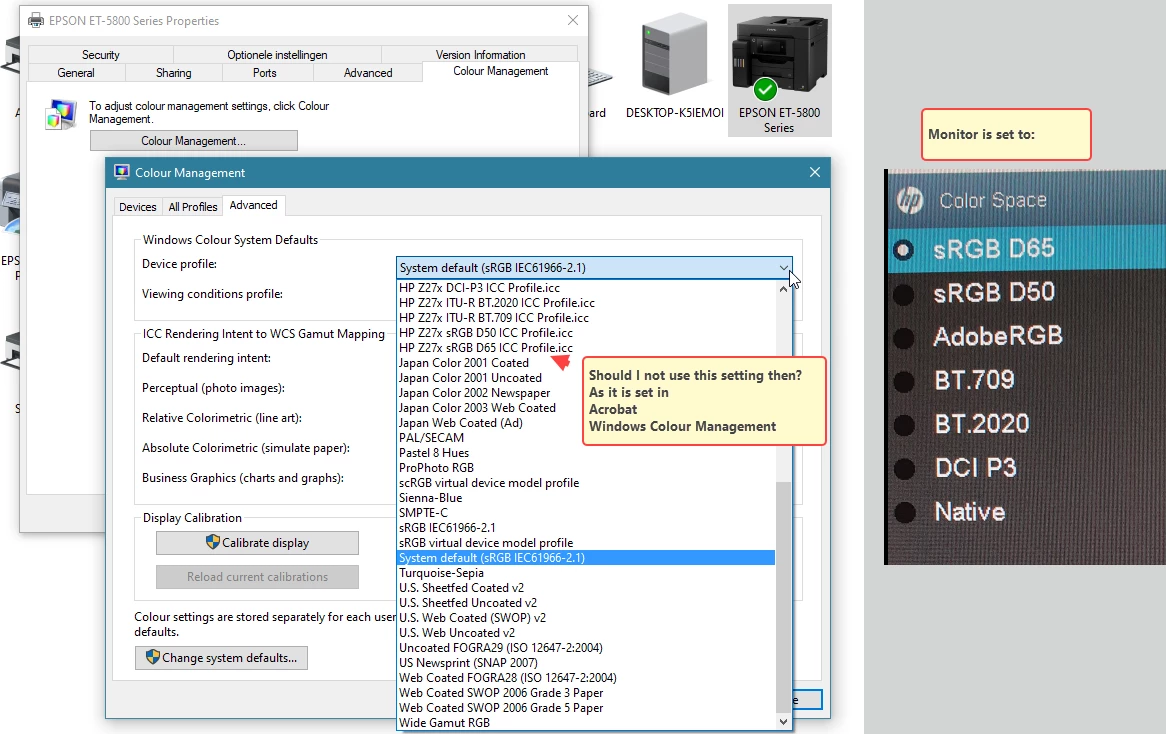Select sRGB D65 radio option on monitor
Viewport: 1166px width, 734px height.
pos(904,250)
